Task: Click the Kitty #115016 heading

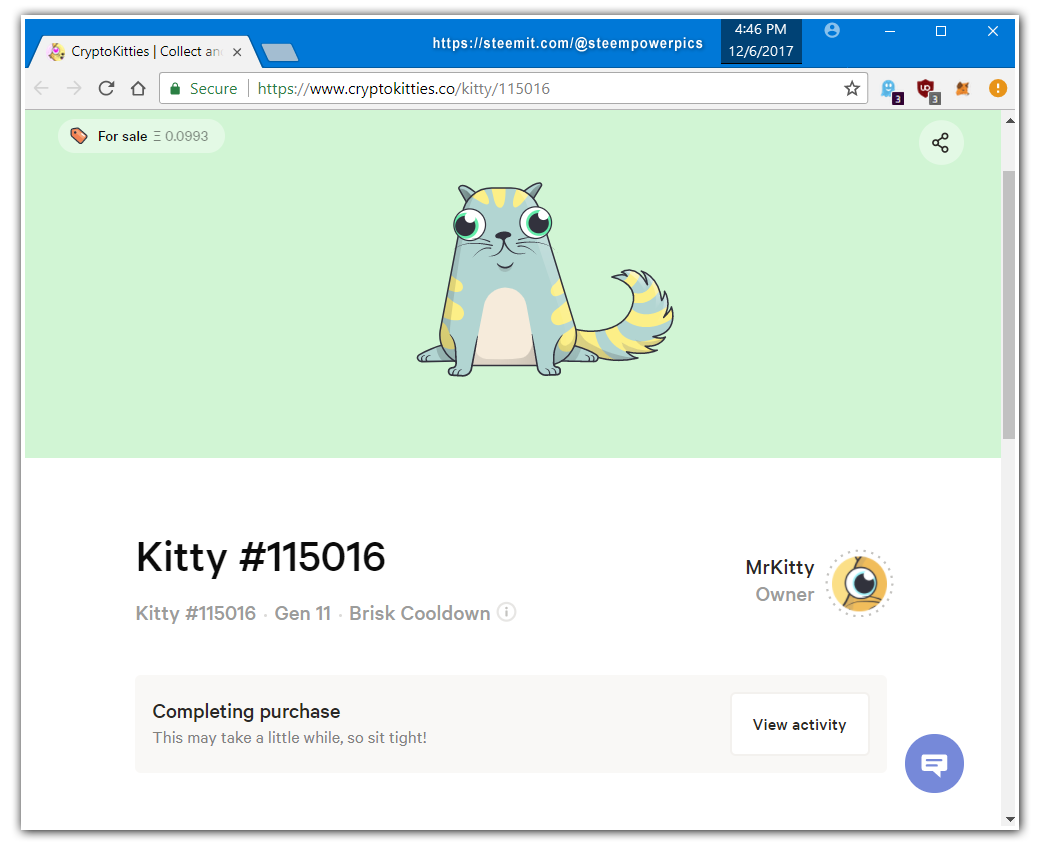Action: tap(261, 556)
